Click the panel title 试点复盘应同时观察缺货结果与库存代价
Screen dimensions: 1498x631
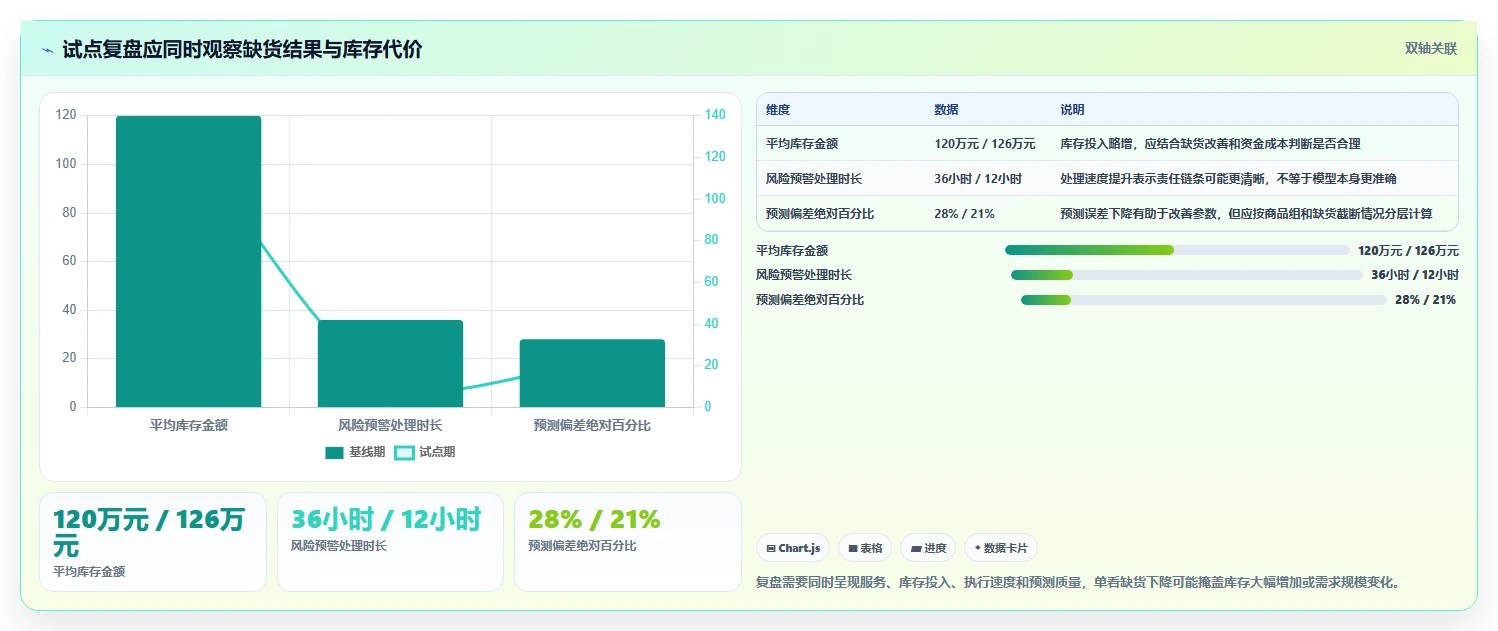[x=242, y=49]
